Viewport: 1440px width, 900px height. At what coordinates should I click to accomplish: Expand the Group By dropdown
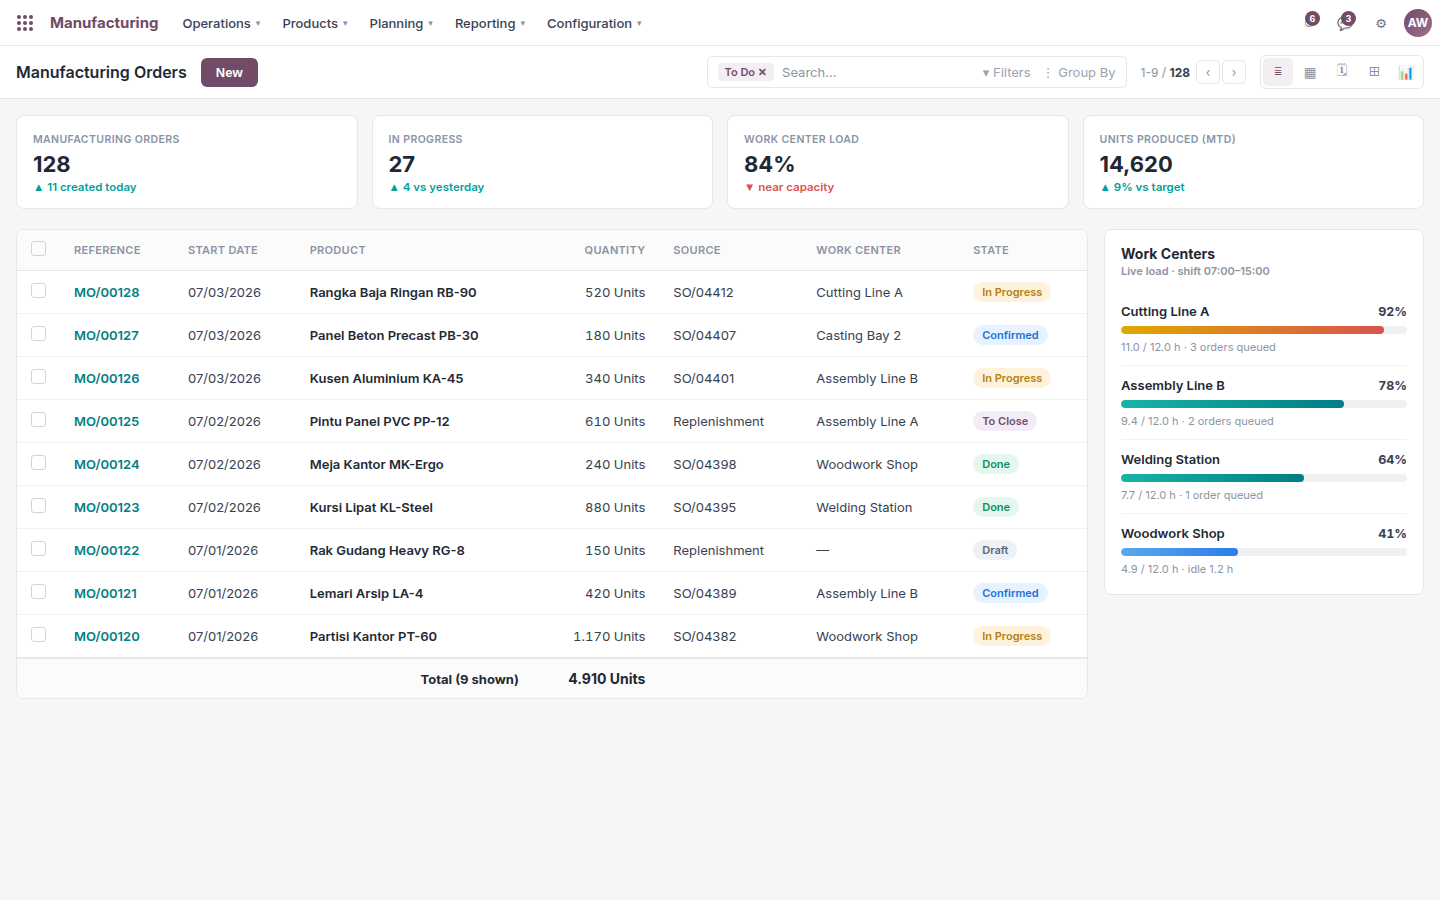(1080, 72)
